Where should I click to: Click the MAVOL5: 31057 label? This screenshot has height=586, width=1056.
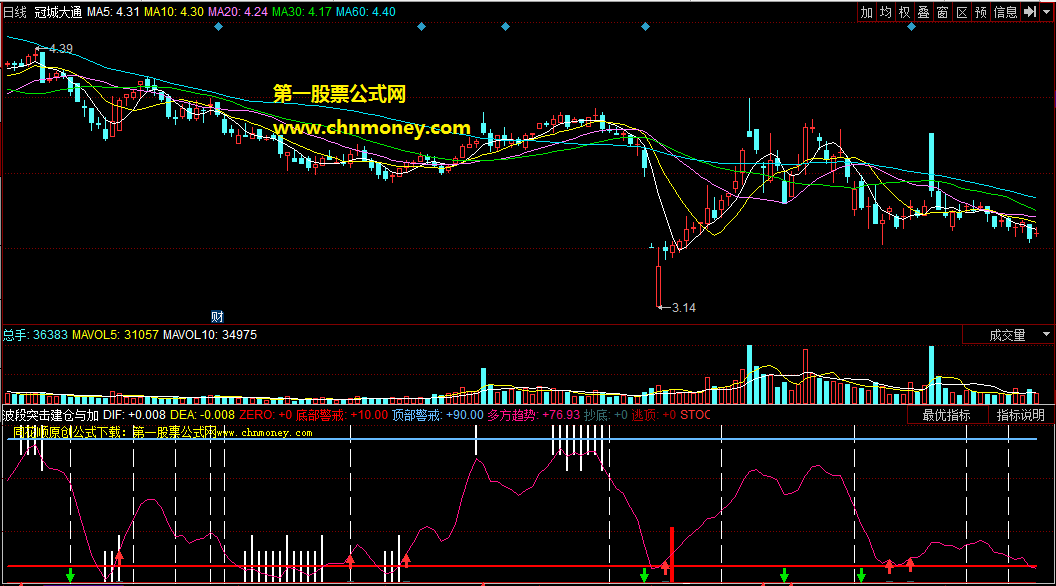(x=115, y=335)
